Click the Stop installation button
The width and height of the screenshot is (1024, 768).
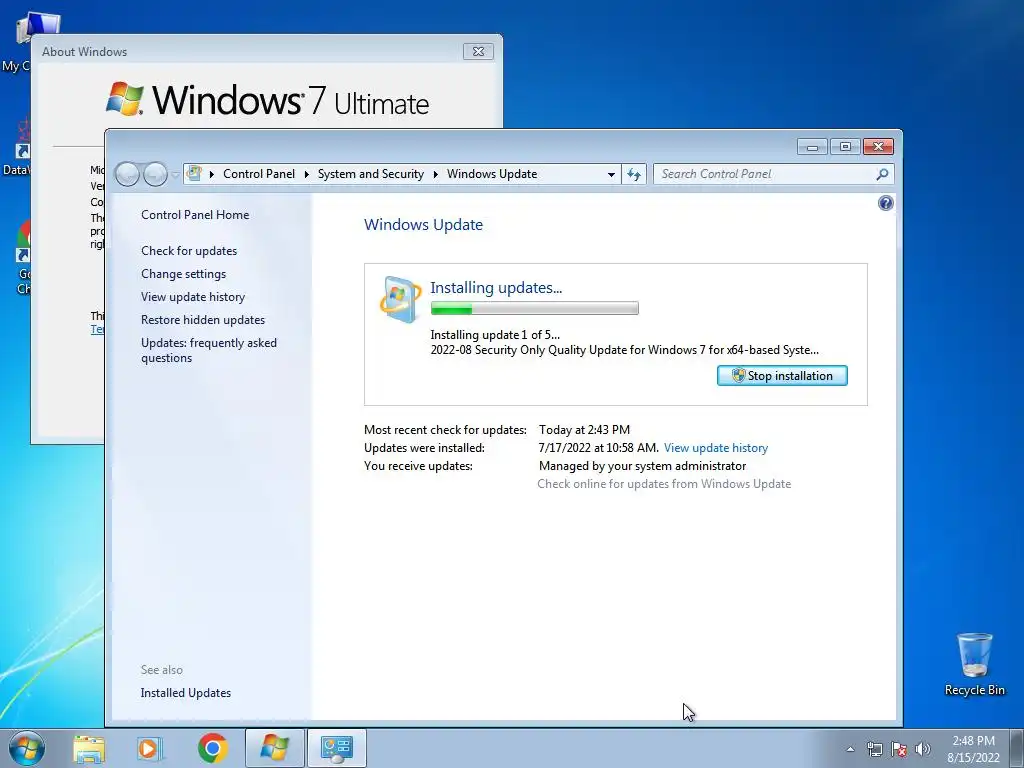782,376
